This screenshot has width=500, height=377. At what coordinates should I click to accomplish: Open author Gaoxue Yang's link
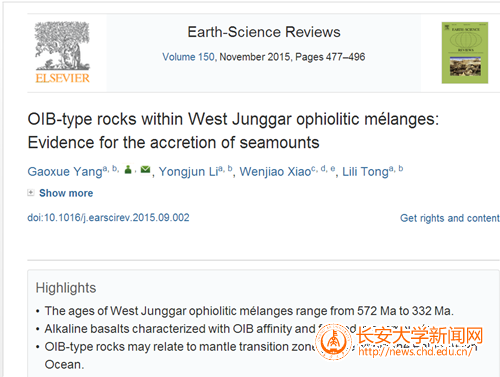[x=65, y=172]
